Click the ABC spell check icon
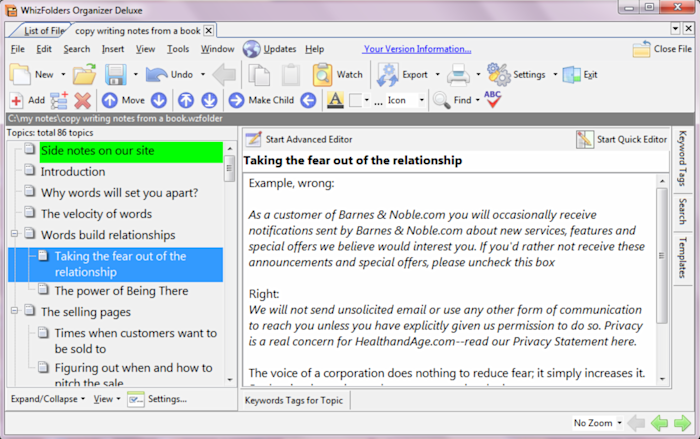 click(492, 100)
